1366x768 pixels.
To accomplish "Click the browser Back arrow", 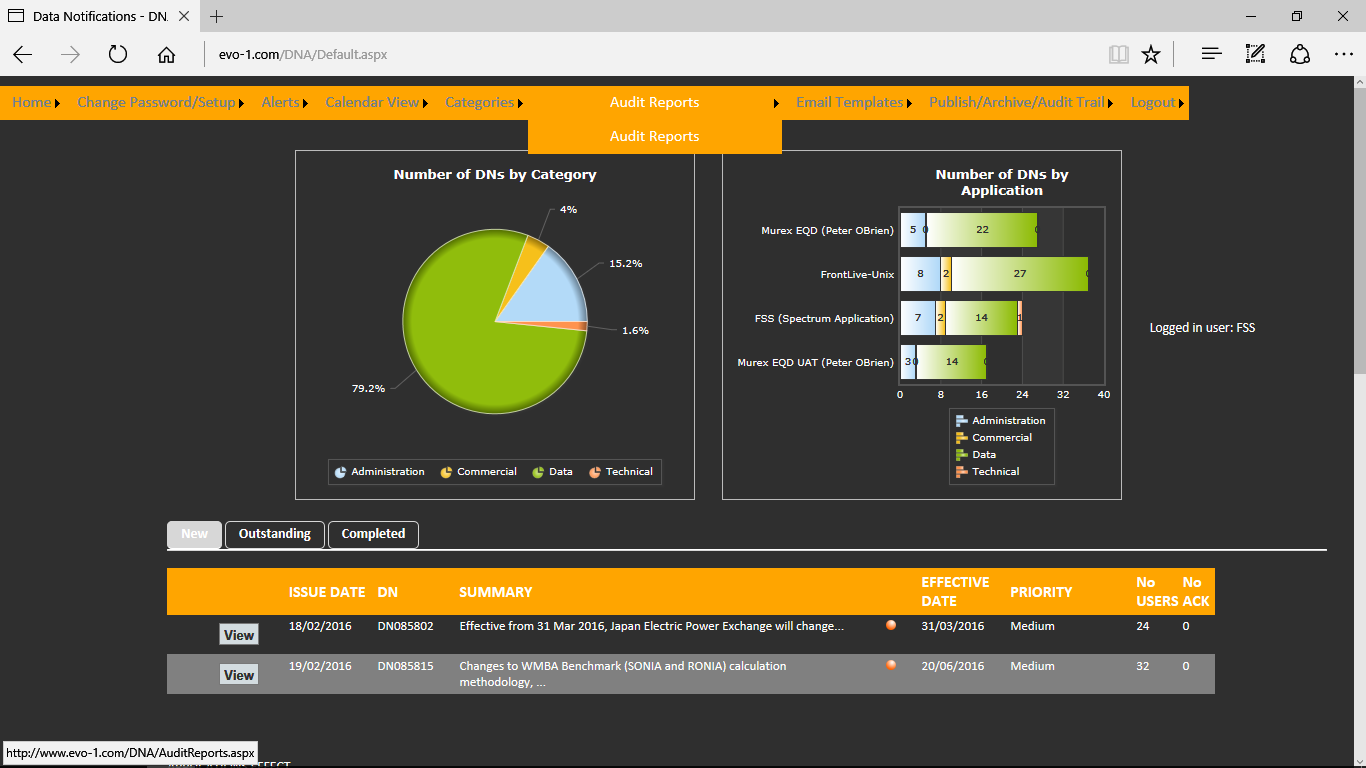I will [23, 55].
